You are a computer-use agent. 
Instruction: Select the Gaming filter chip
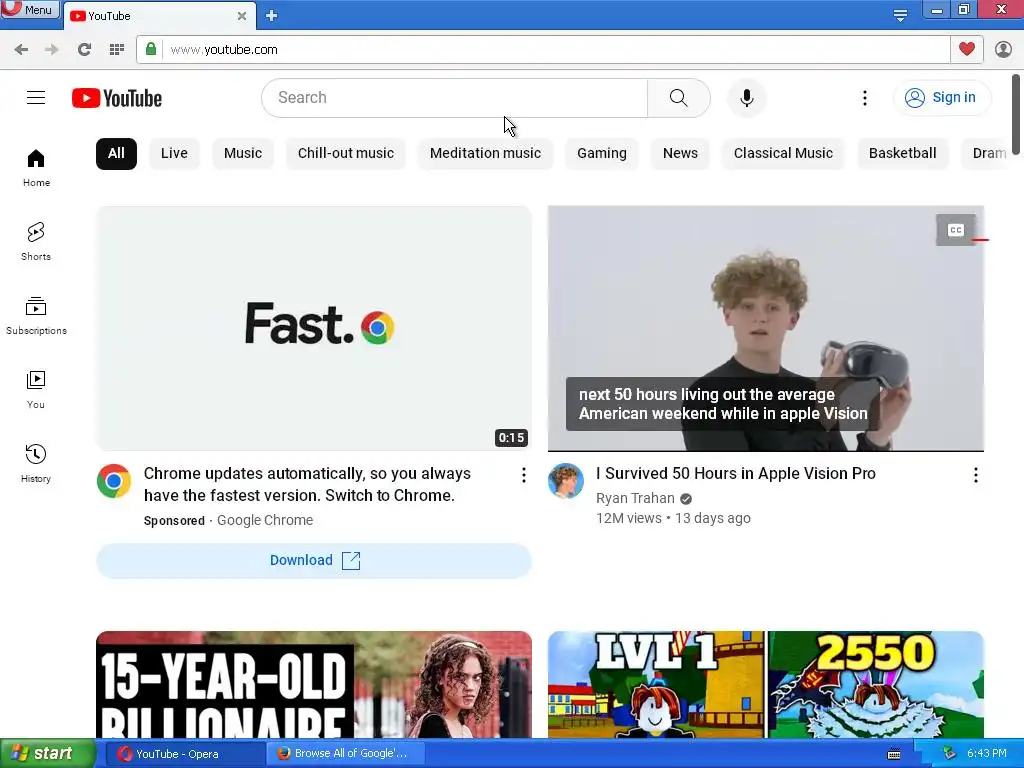[x=601, y=153]
